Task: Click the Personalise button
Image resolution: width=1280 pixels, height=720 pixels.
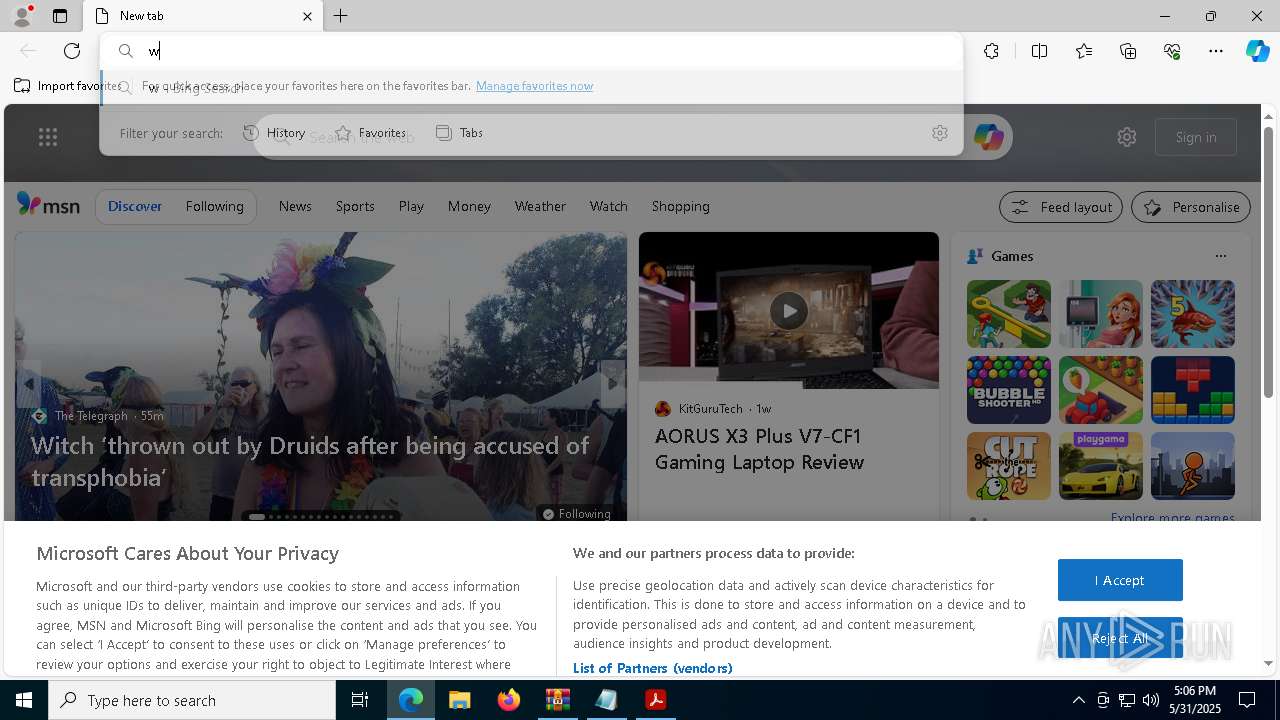Action: [1191, 207]
